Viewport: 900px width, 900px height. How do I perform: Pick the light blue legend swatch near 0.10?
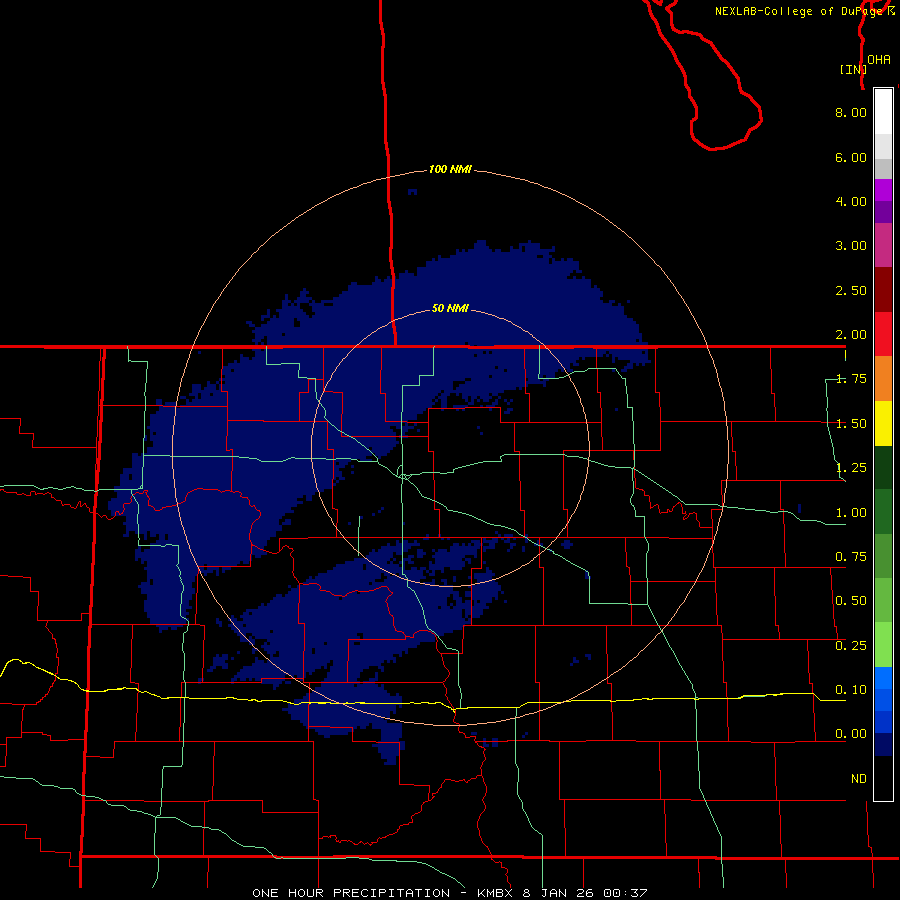click(x=883, y=678)
